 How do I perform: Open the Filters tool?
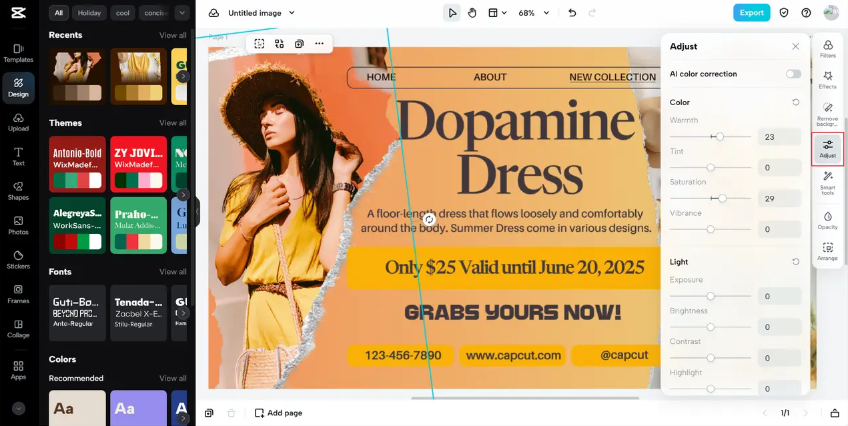pyautogui.click(x=827, y=49)
